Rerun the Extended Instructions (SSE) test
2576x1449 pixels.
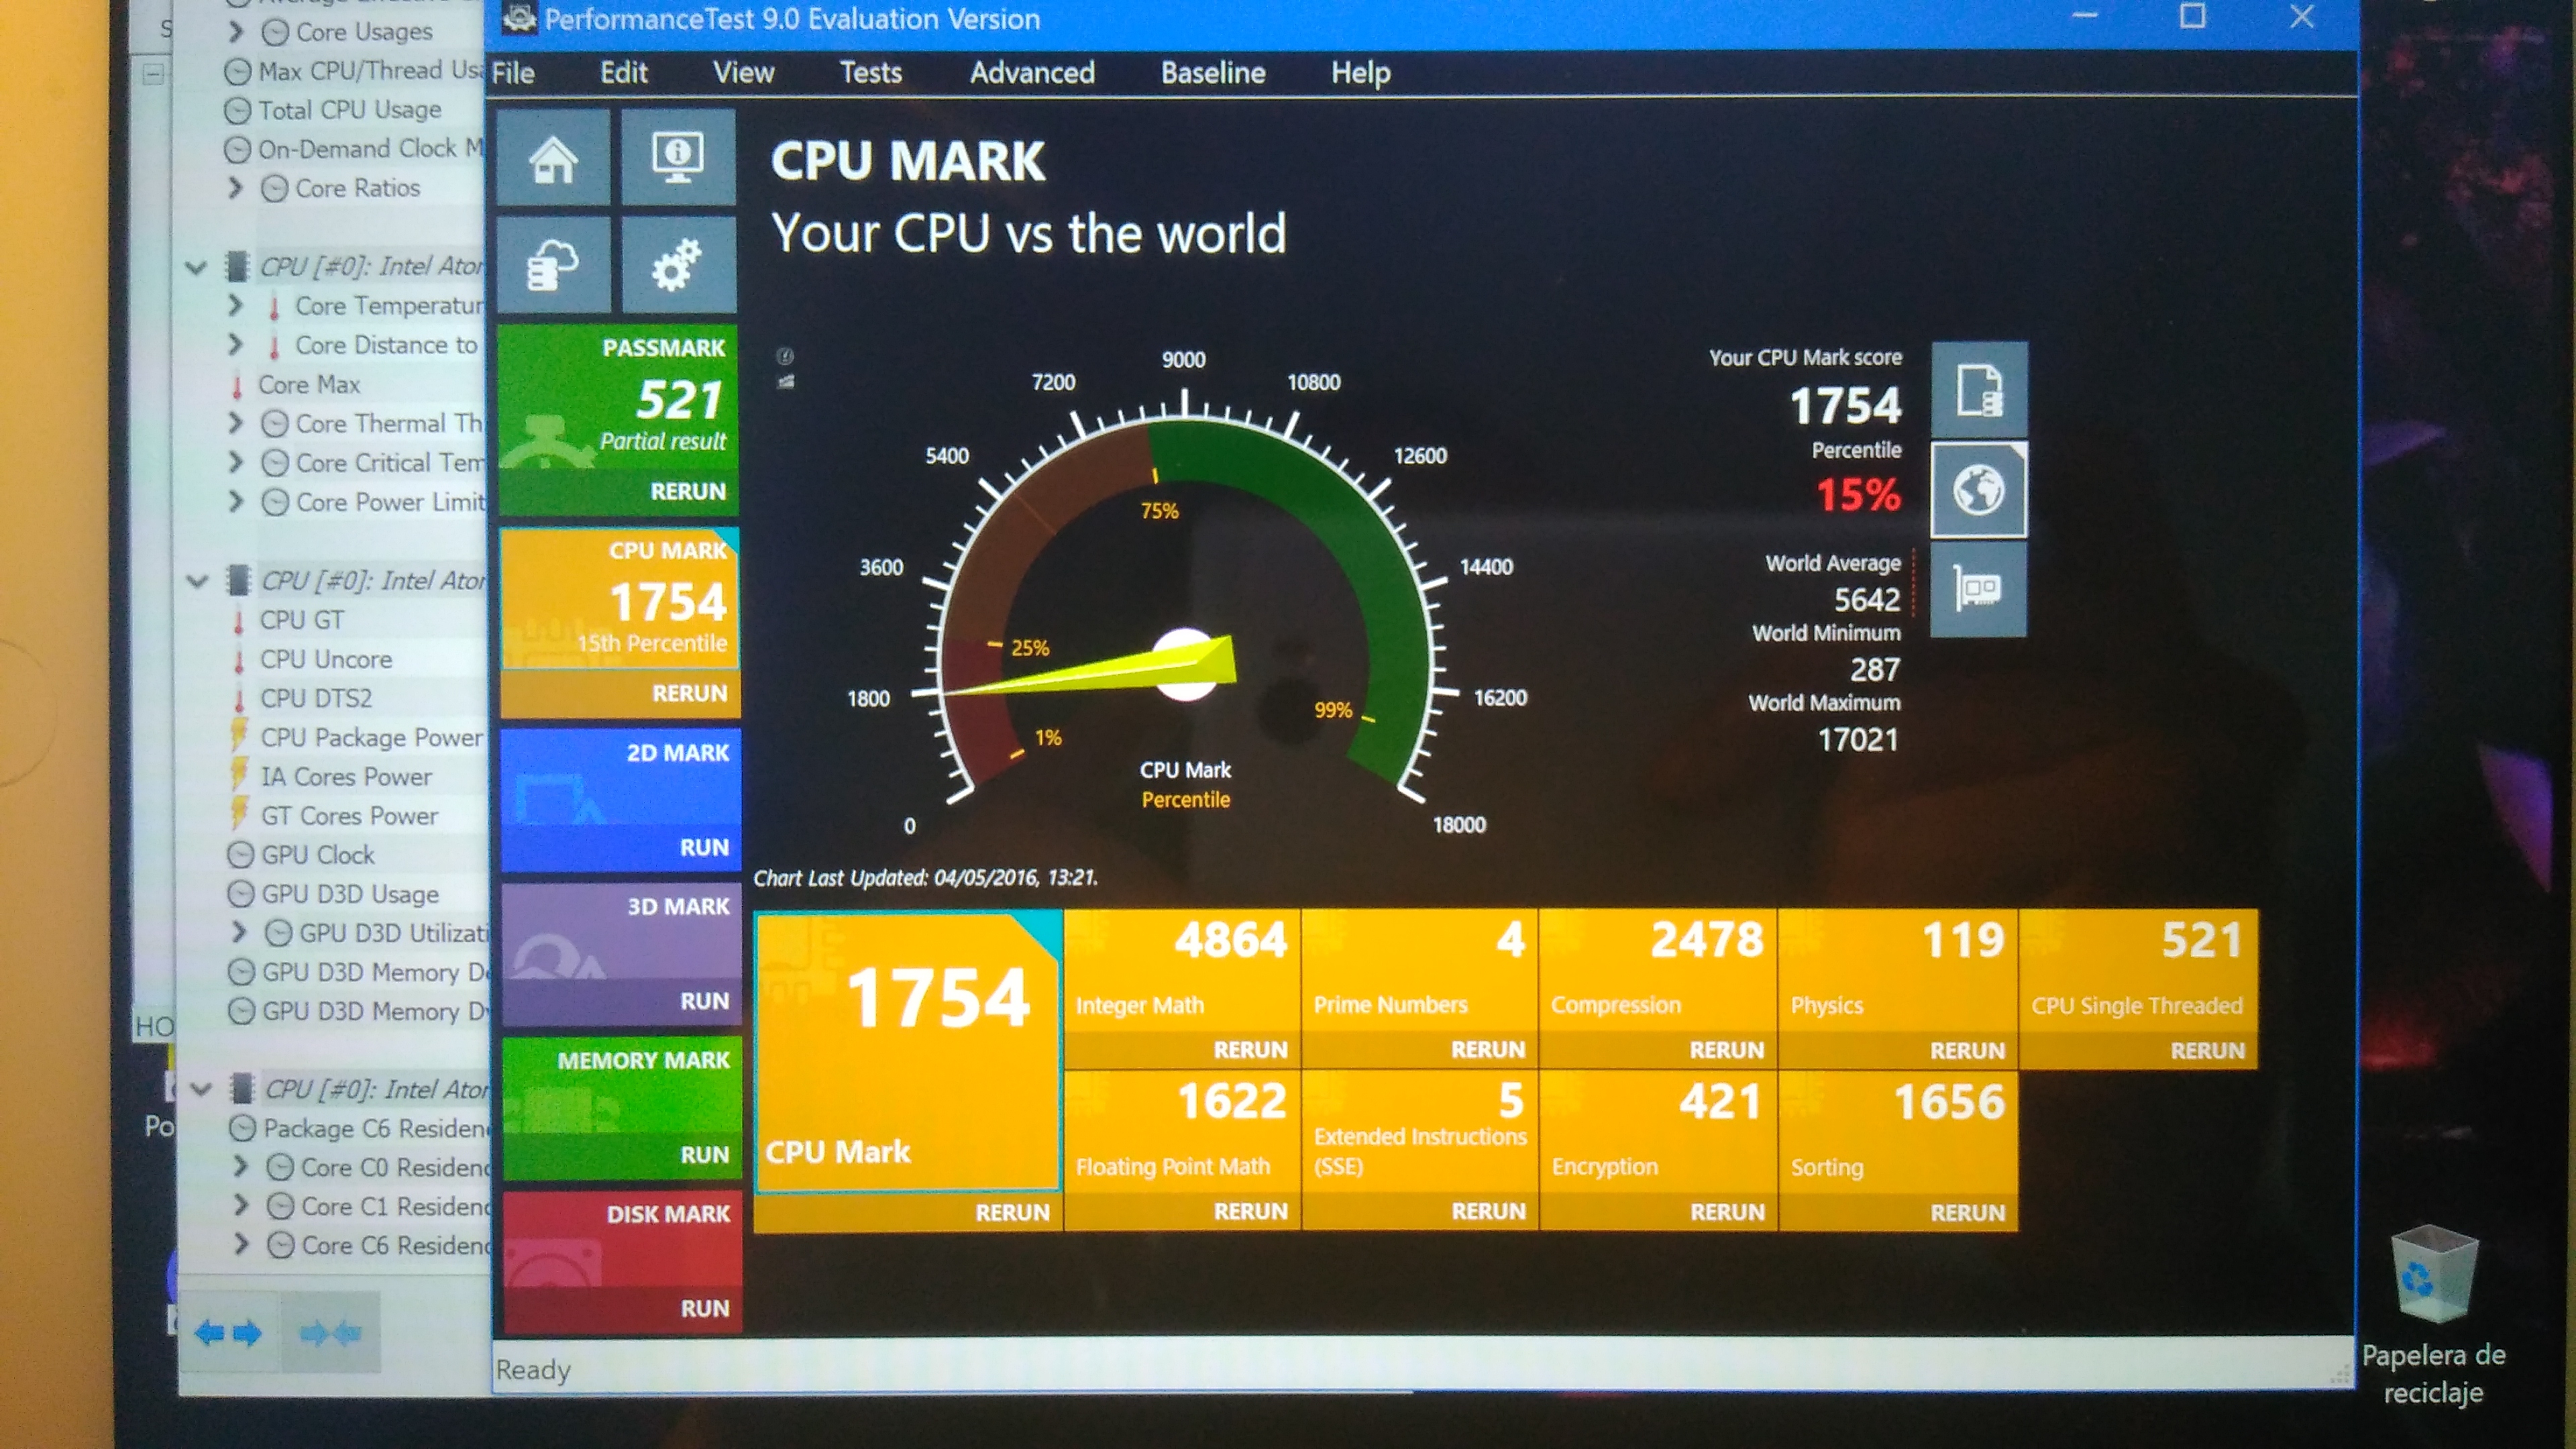click(x=1488, y=1211)
